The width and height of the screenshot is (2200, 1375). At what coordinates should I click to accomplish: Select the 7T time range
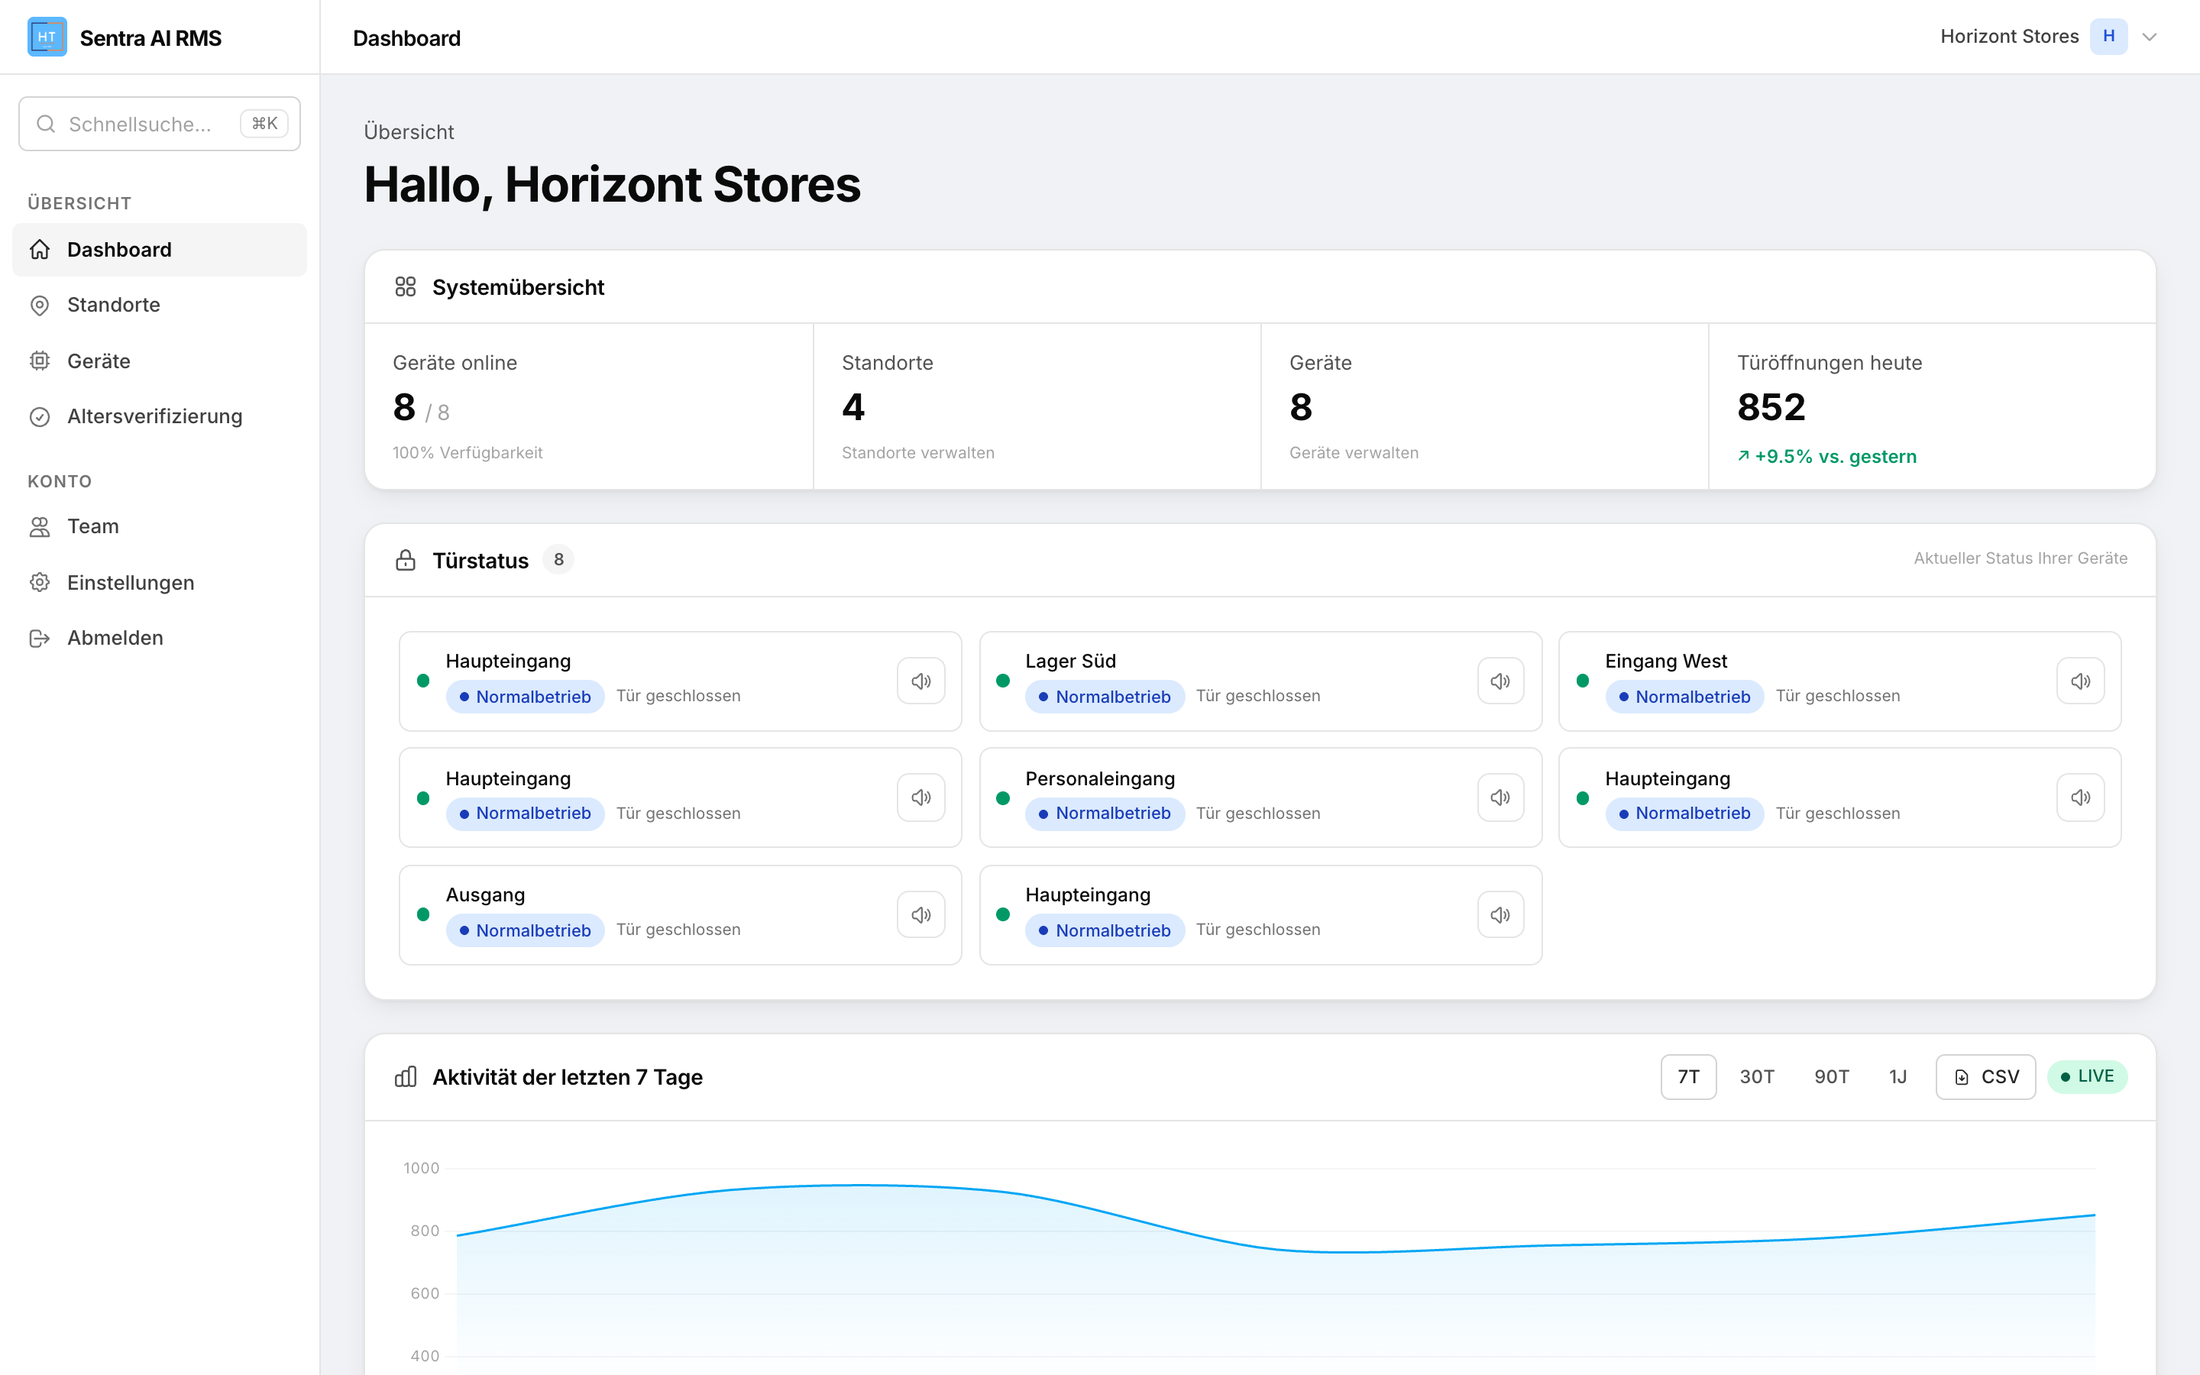(1688, 1077)
